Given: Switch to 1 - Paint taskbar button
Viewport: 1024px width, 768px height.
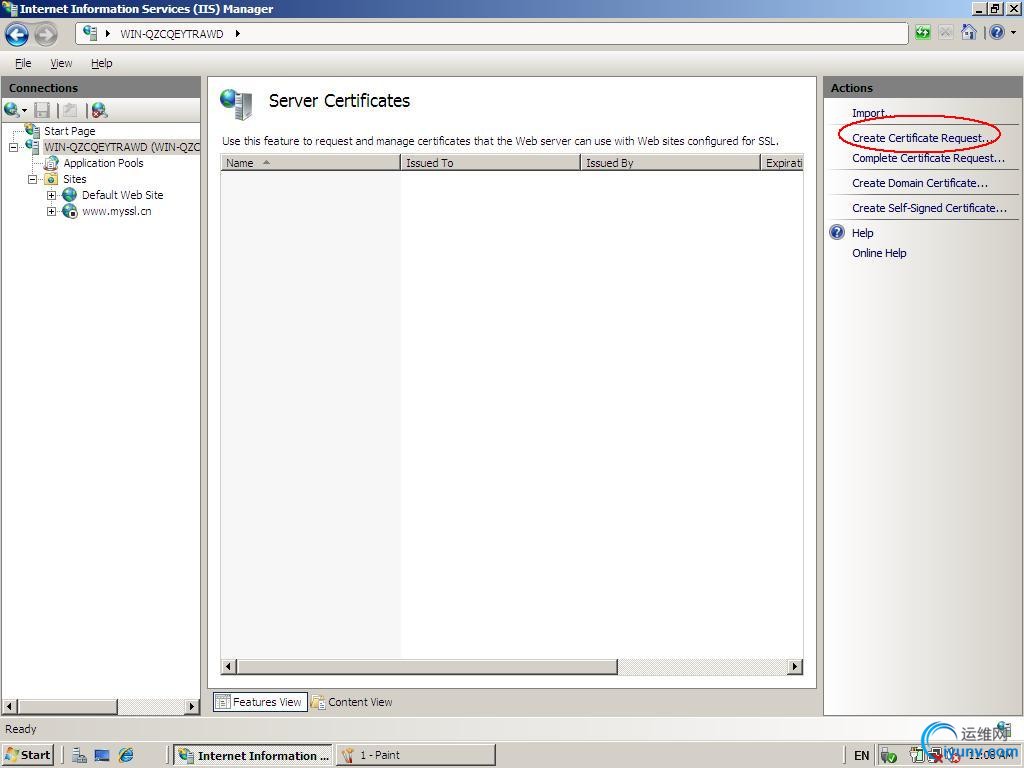Looking at the screenshot, I should tap(416, 755).
